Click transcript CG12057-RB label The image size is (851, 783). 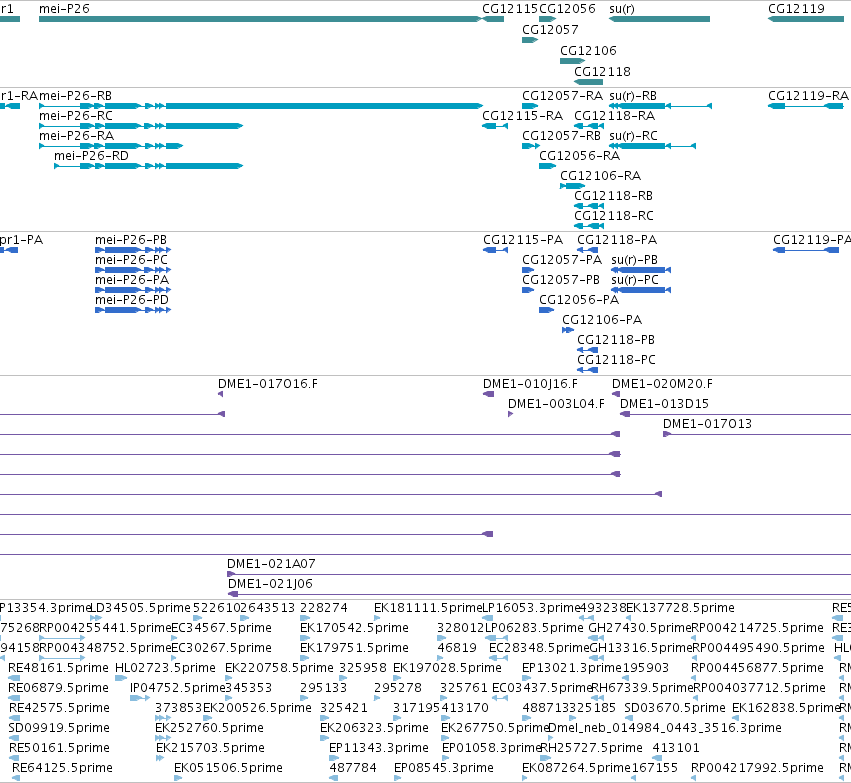coord(561,136)
